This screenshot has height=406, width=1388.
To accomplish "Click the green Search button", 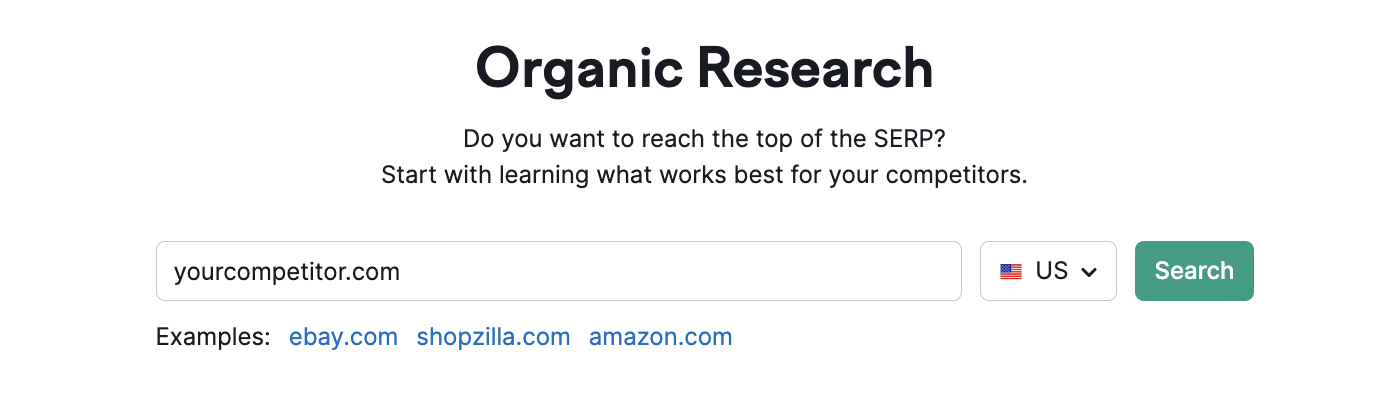I will tap(1194, 271).
